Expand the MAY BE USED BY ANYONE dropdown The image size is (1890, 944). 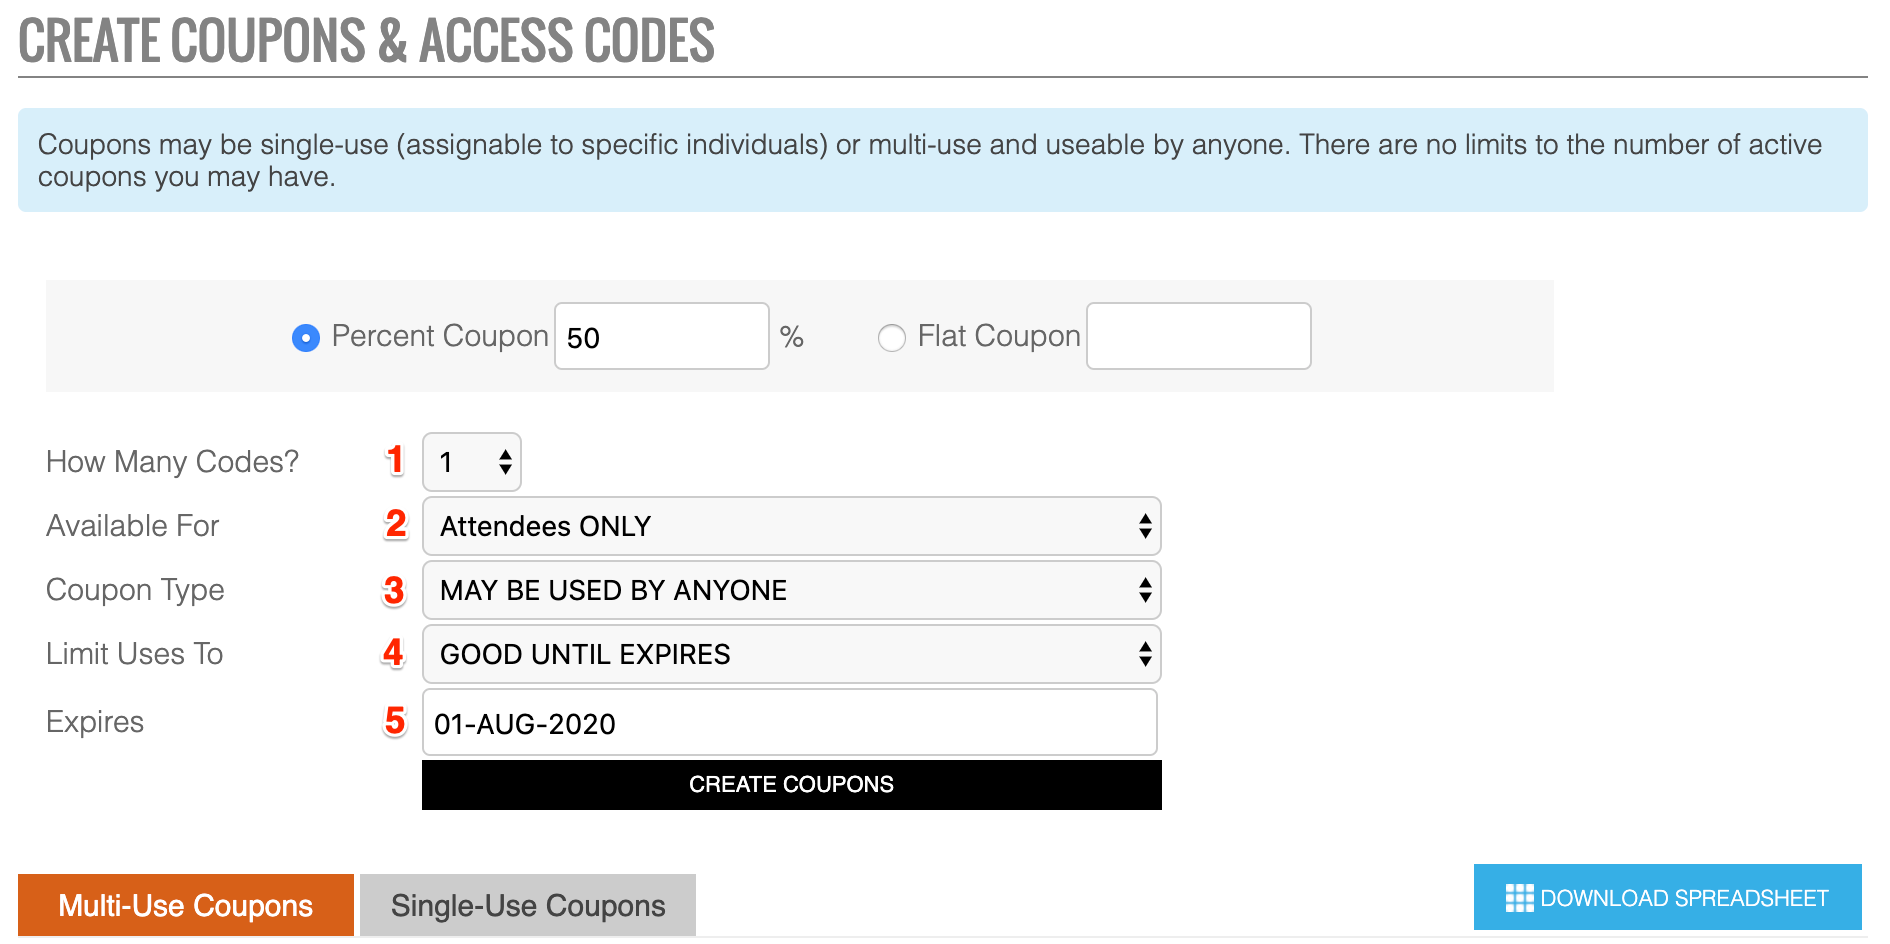point(792,590)
